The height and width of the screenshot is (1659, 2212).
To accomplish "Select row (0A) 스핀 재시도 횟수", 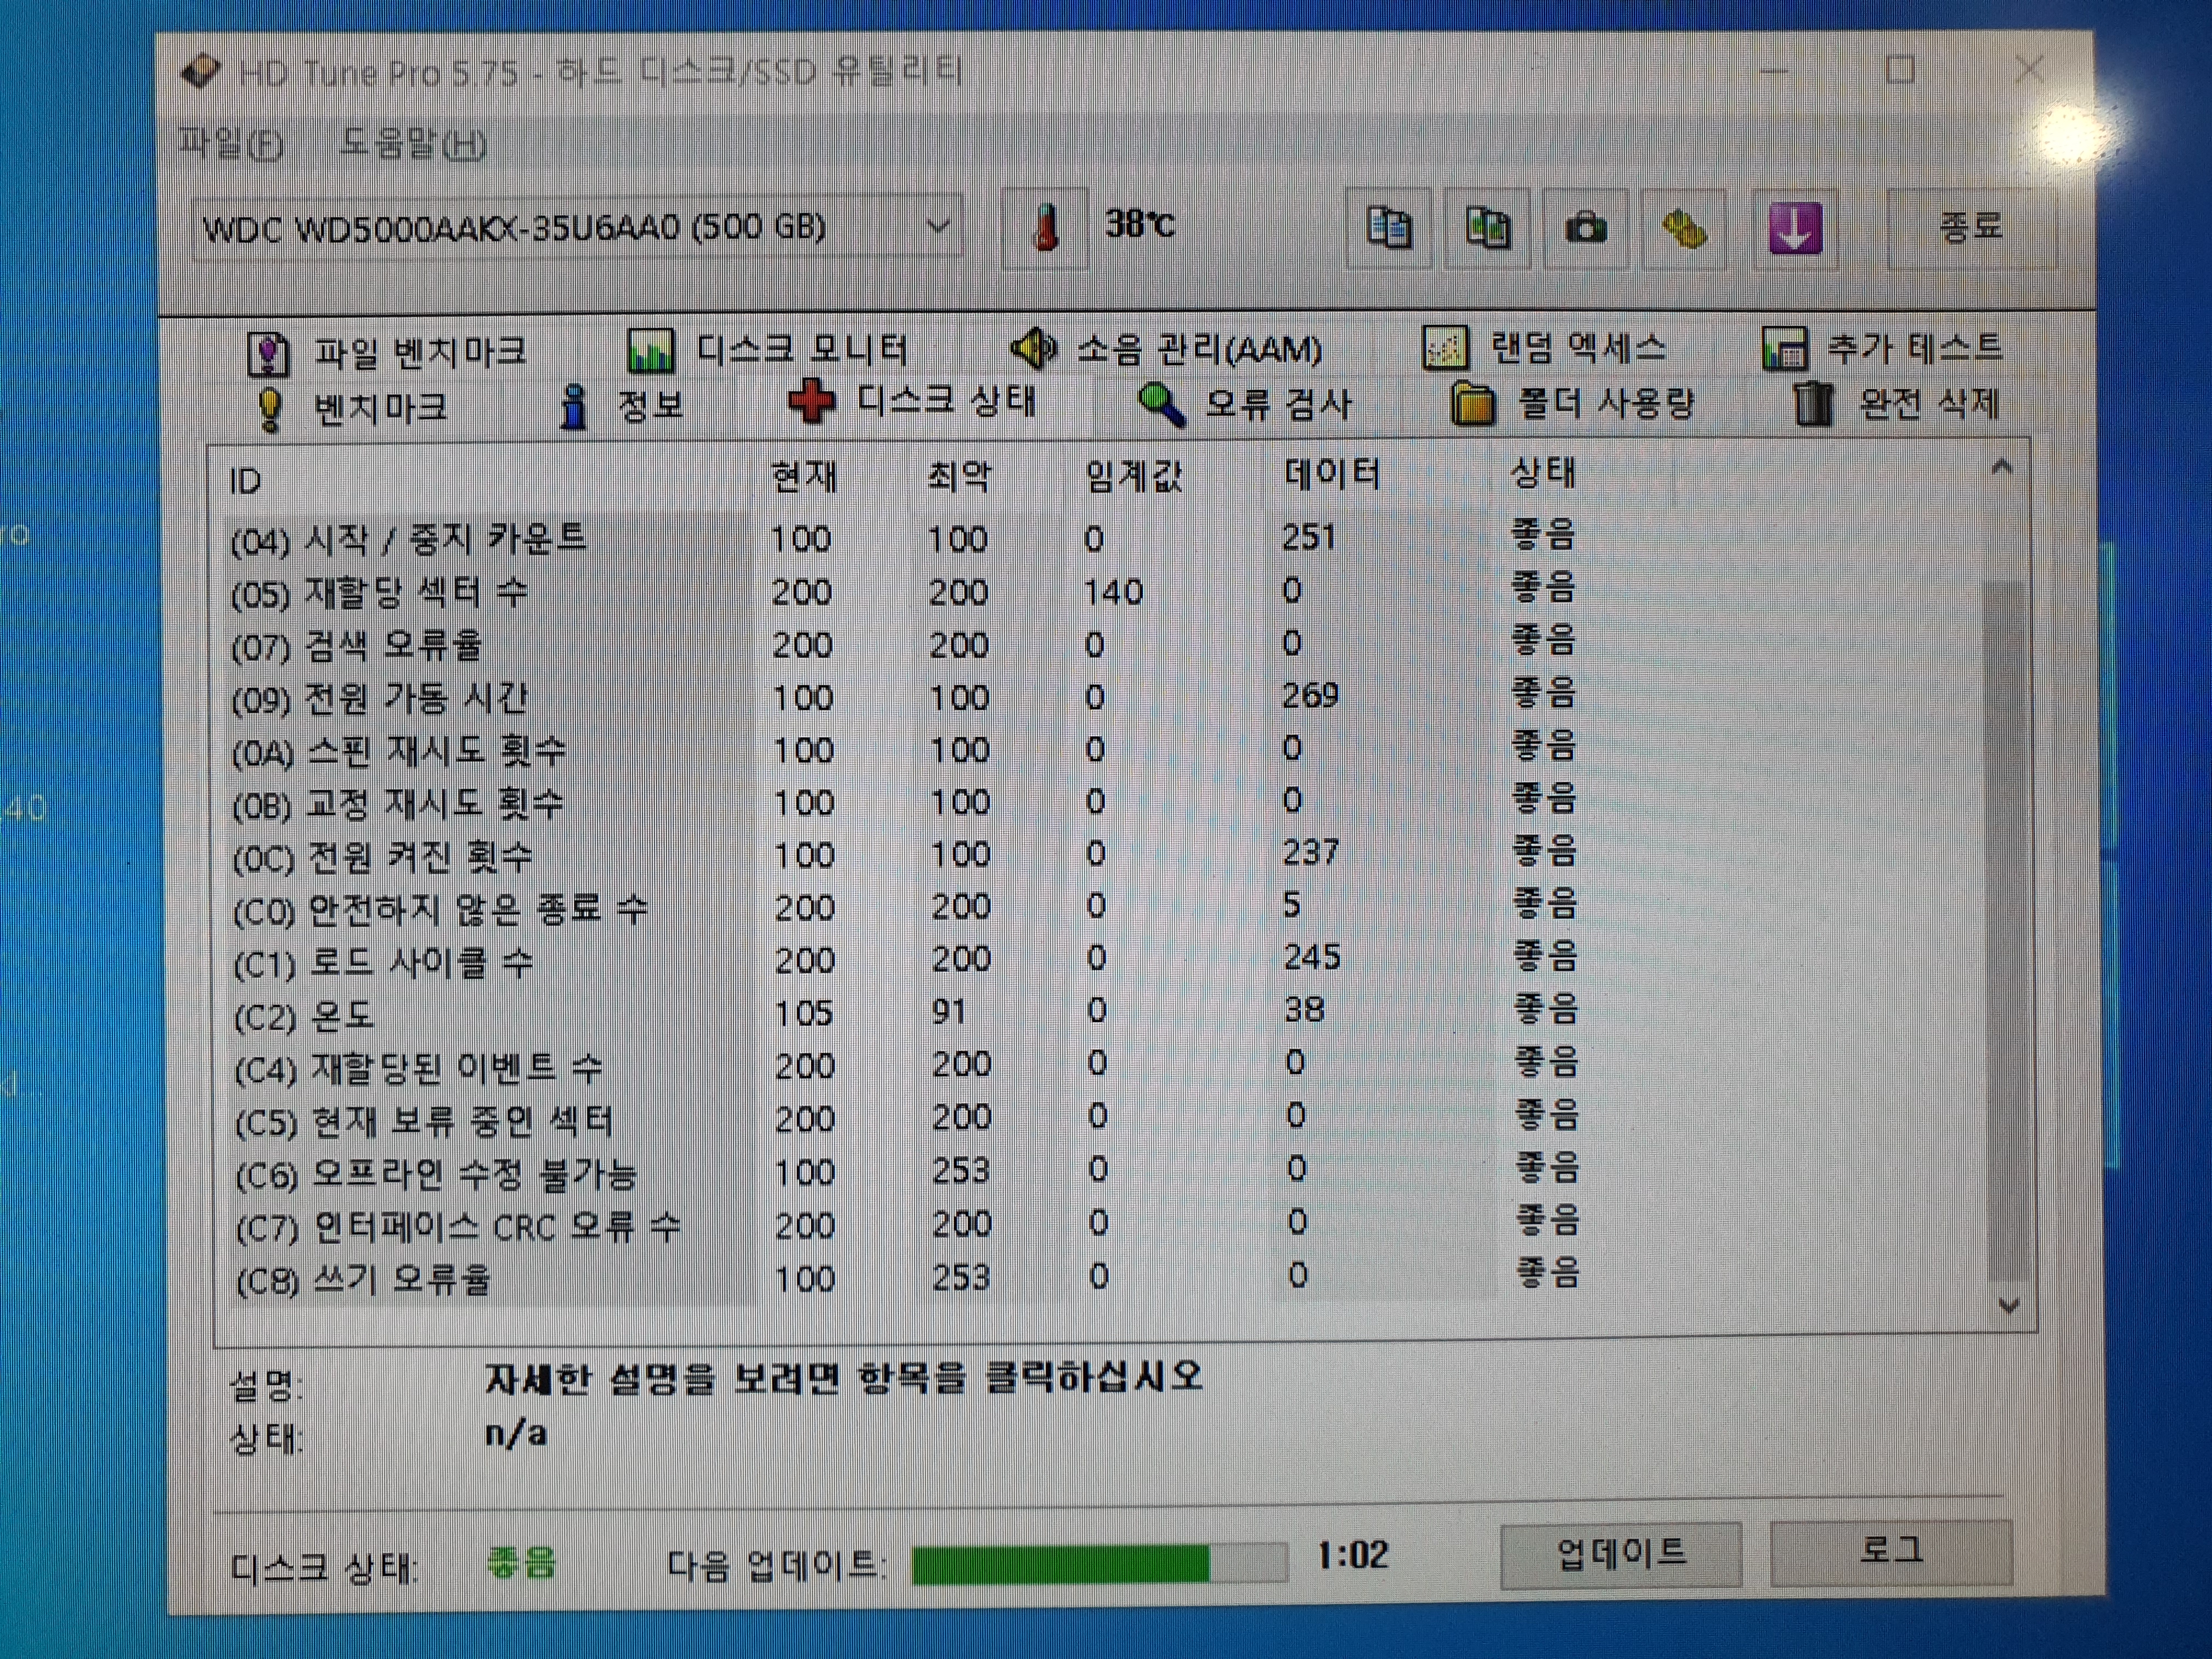I will (x=905, y=750).
